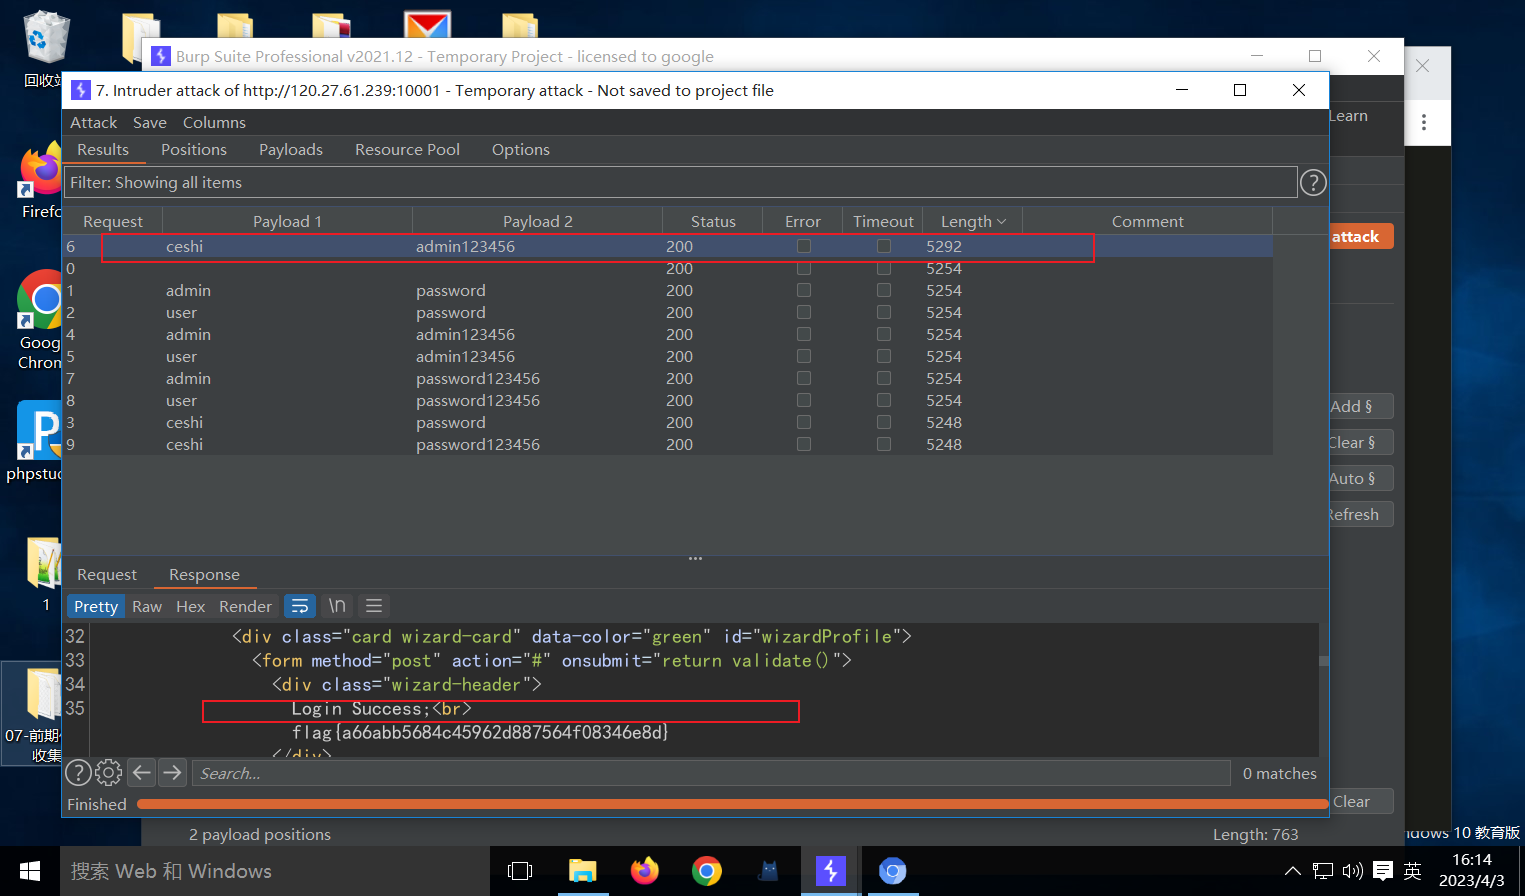This screenshot has height=896, width=1525.
Task: Click the Auto § button
Action: [x=1360, y=478]
